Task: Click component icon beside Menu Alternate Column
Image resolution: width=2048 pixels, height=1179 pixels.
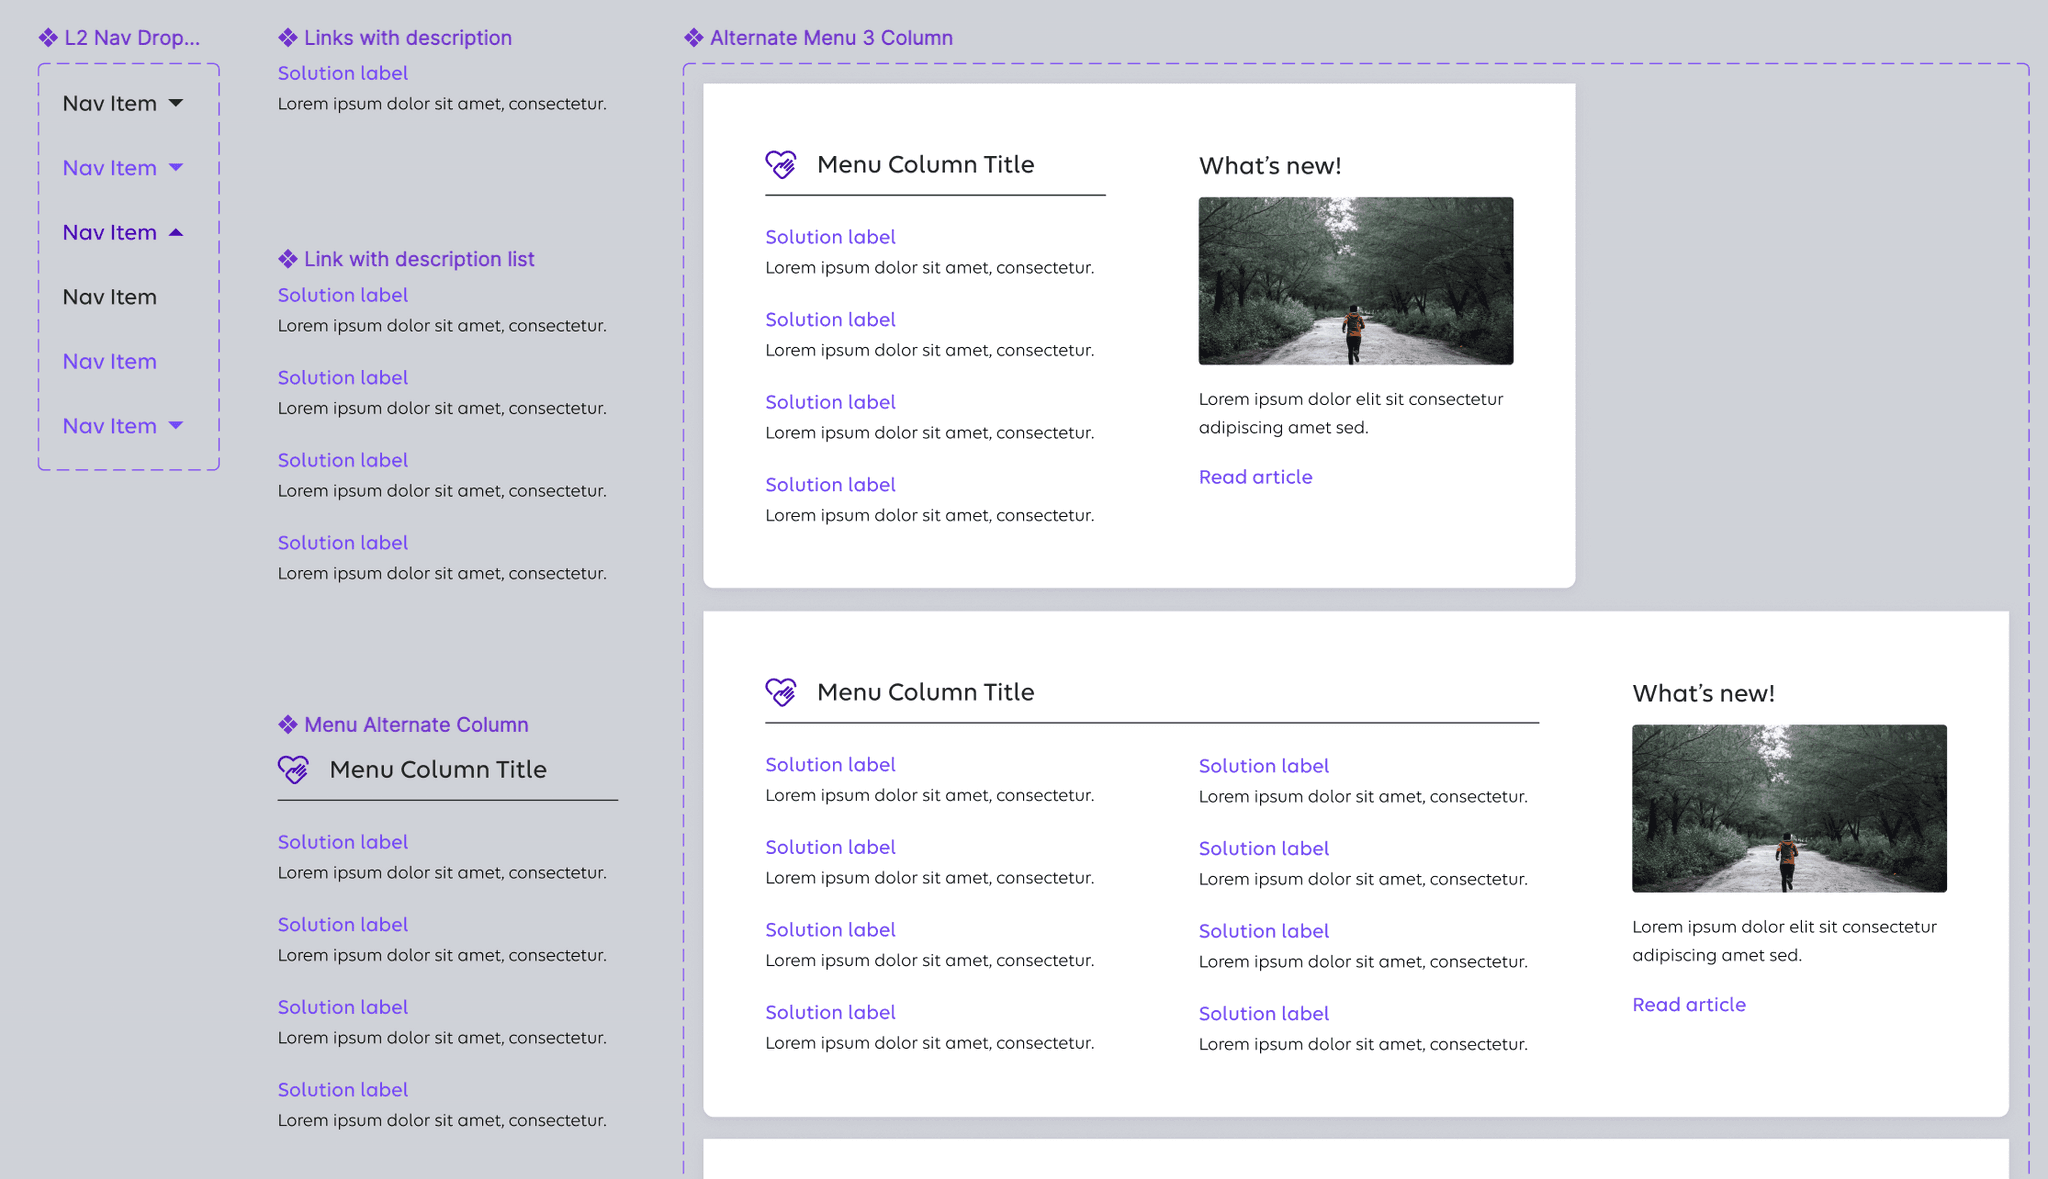Action: pyautogui.click(x=288, y=724)
